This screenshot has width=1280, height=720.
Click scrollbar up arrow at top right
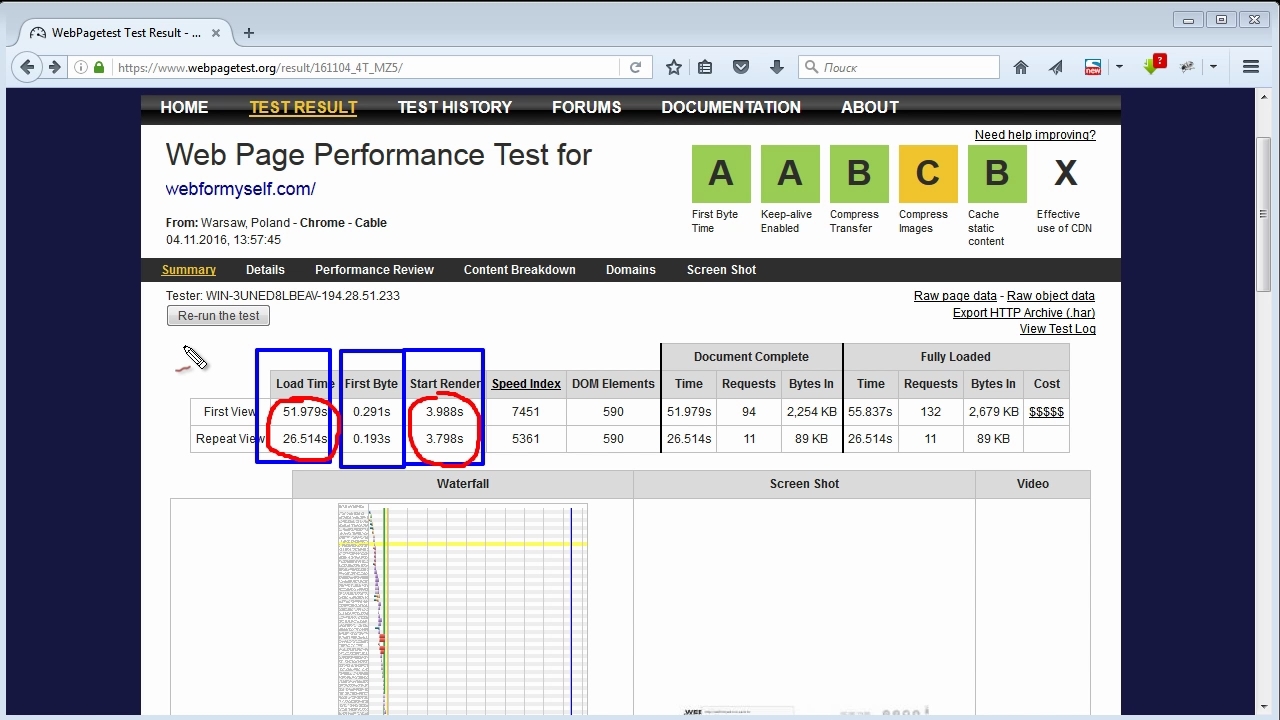click(1263, 96)
